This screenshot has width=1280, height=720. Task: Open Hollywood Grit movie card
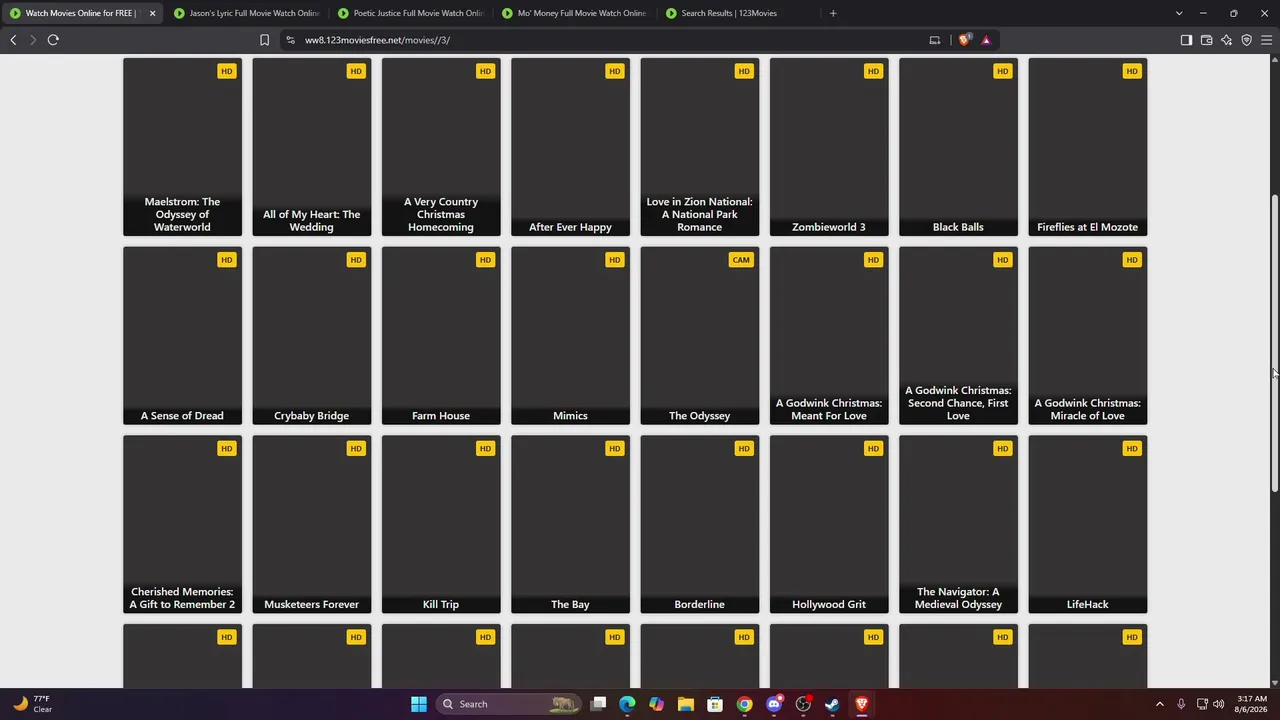point(829,524)
